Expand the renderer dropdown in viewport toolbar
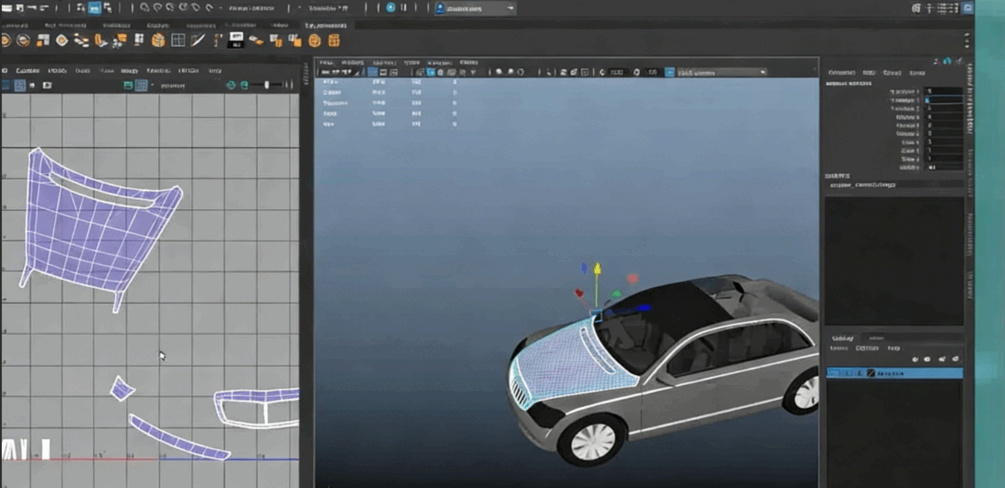Viewport: 1005px width, 488px height. coord(721,72)
